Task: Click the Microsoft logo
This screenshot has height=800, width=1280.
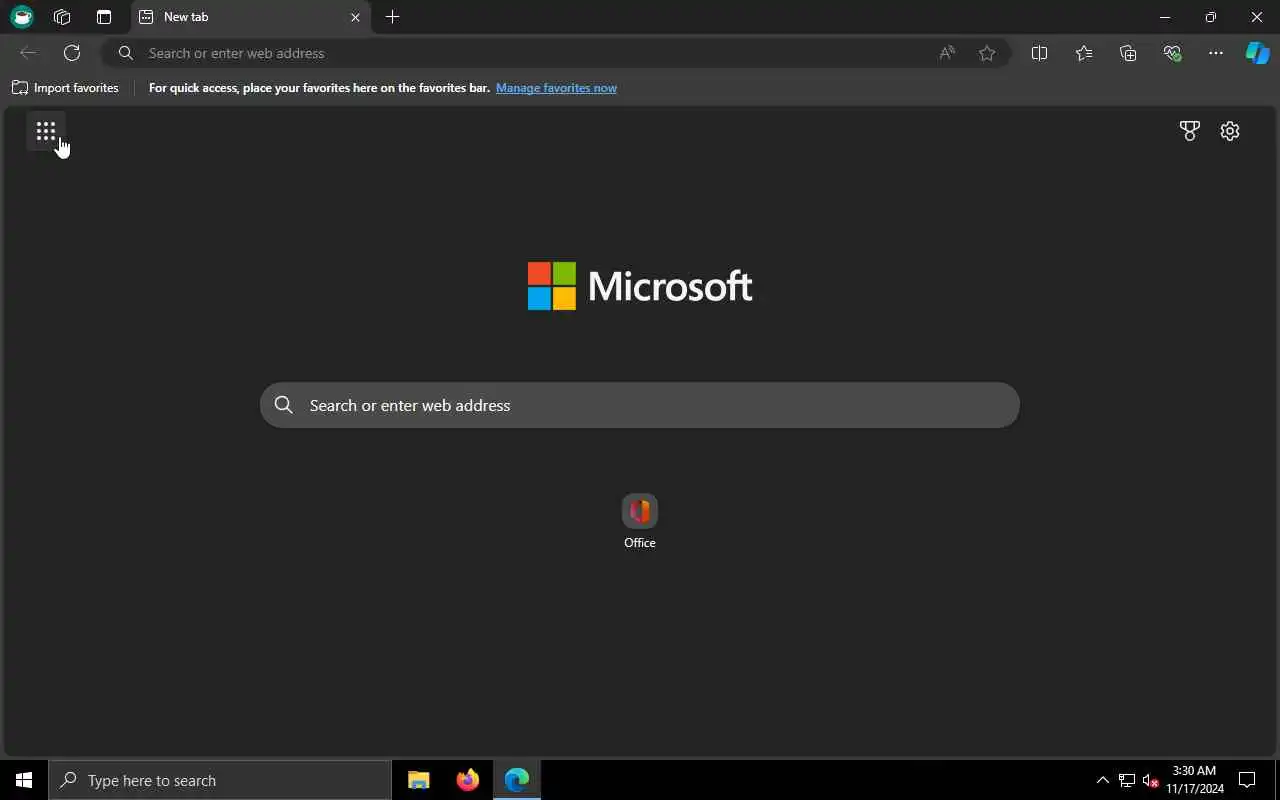Action: pos(640,286)
